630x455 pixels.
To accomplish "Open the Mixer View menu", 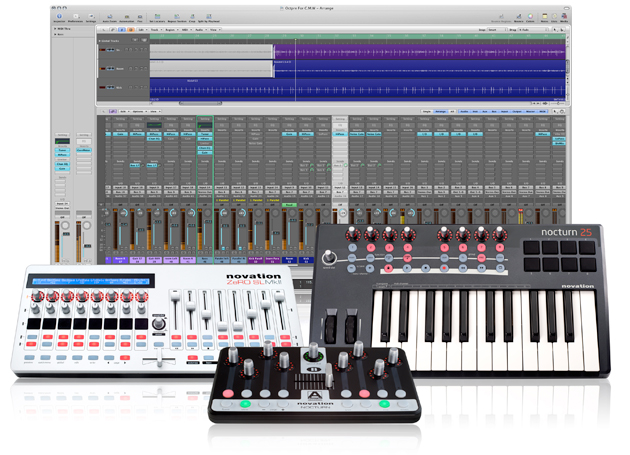I will pyautogui.click(x=155, y=111).
